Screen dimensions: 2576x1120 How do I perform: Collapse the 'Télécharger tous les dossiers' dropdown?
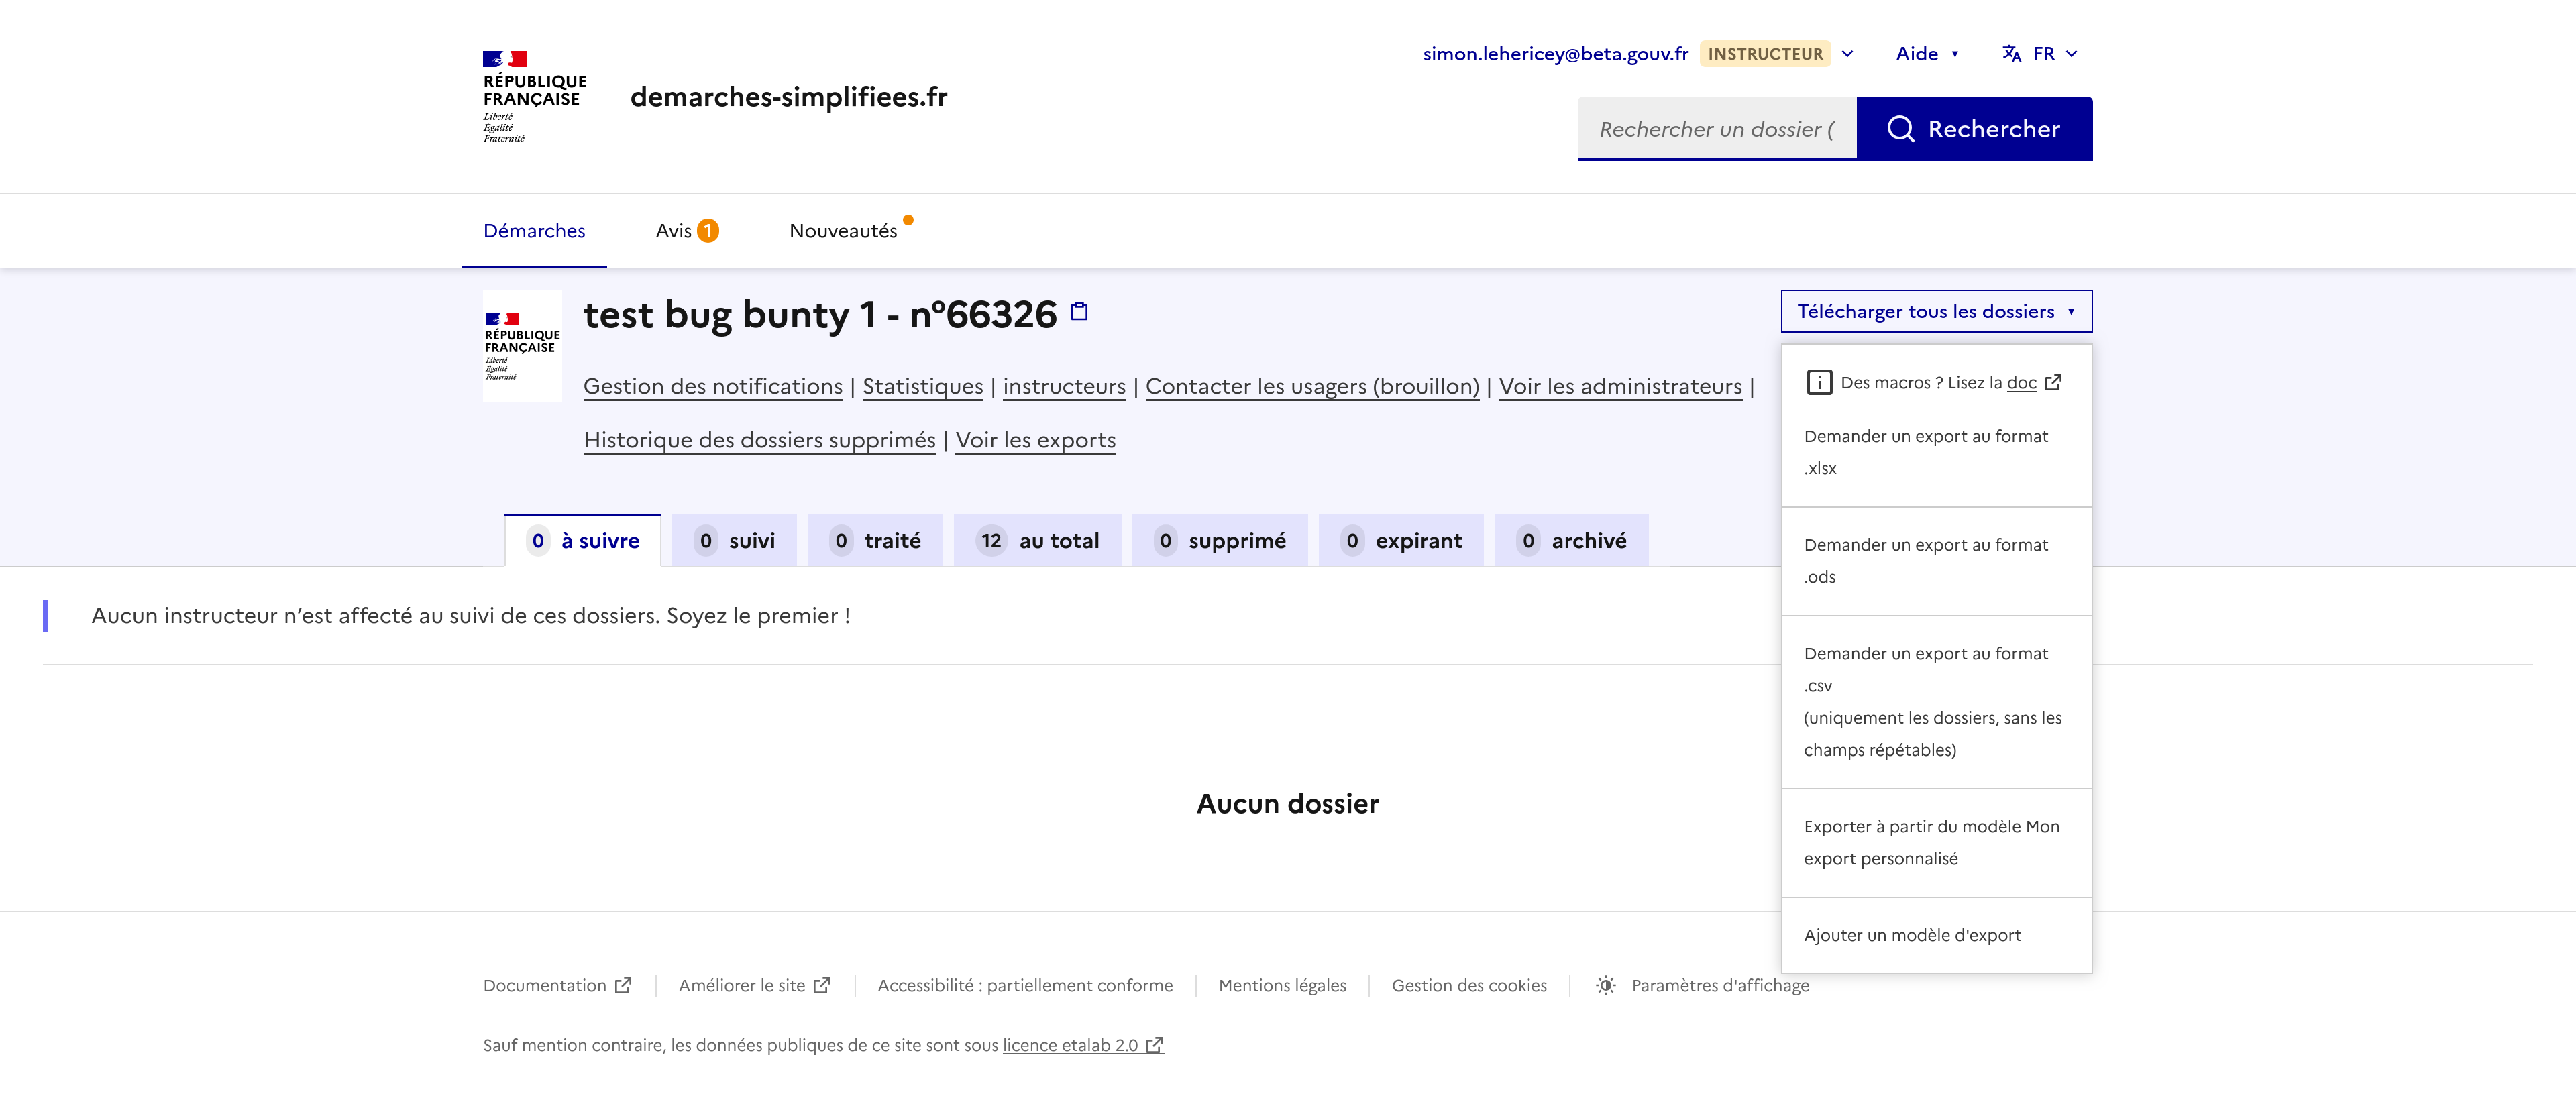[1936, 312]
